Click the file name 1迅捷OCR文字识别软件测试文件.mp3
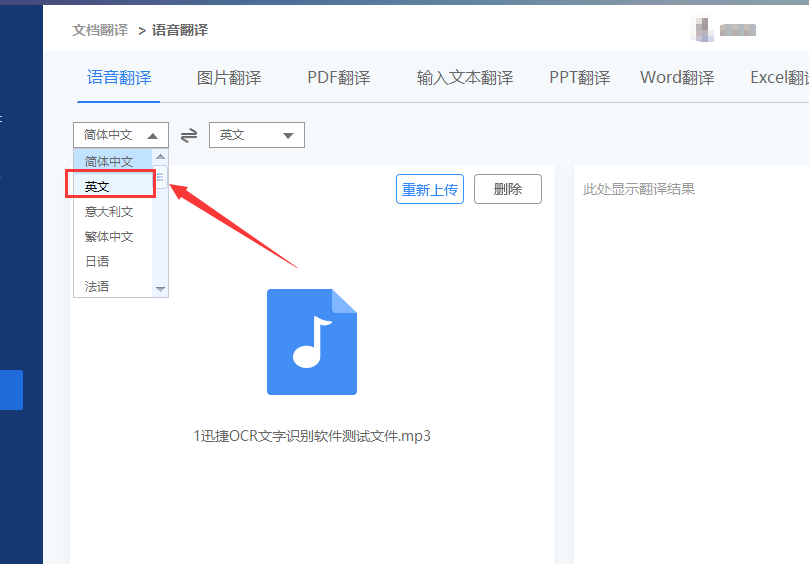Screen dimensions: 809x564 pyautogui.click(x=312, y=437)
